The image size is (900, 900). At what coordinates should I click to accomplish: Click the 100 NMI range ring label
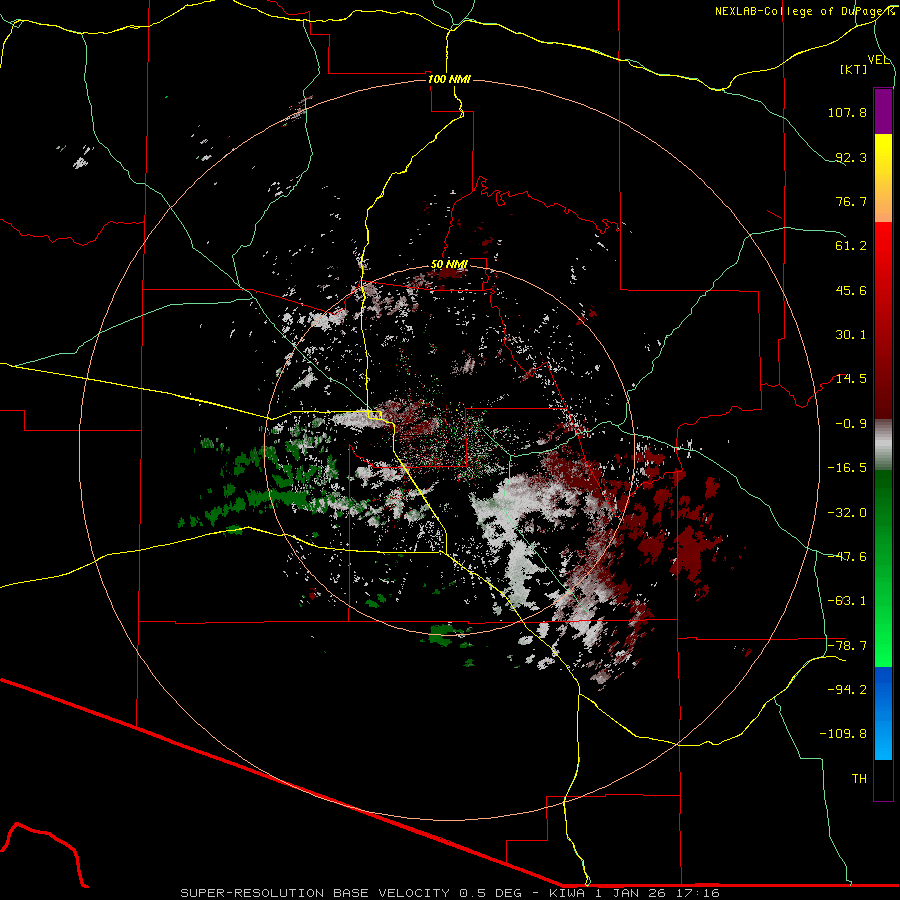(449, 79)
